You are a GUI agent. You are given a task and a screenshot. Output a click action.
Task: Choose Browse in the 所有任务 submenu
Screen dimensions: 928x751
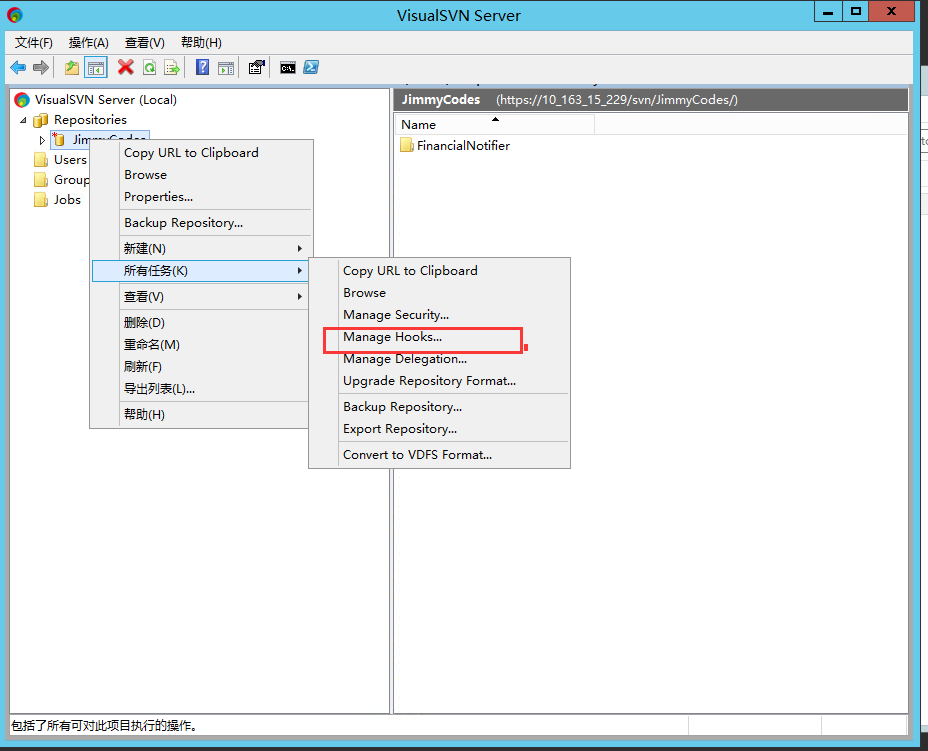click(x=439, y=293)
